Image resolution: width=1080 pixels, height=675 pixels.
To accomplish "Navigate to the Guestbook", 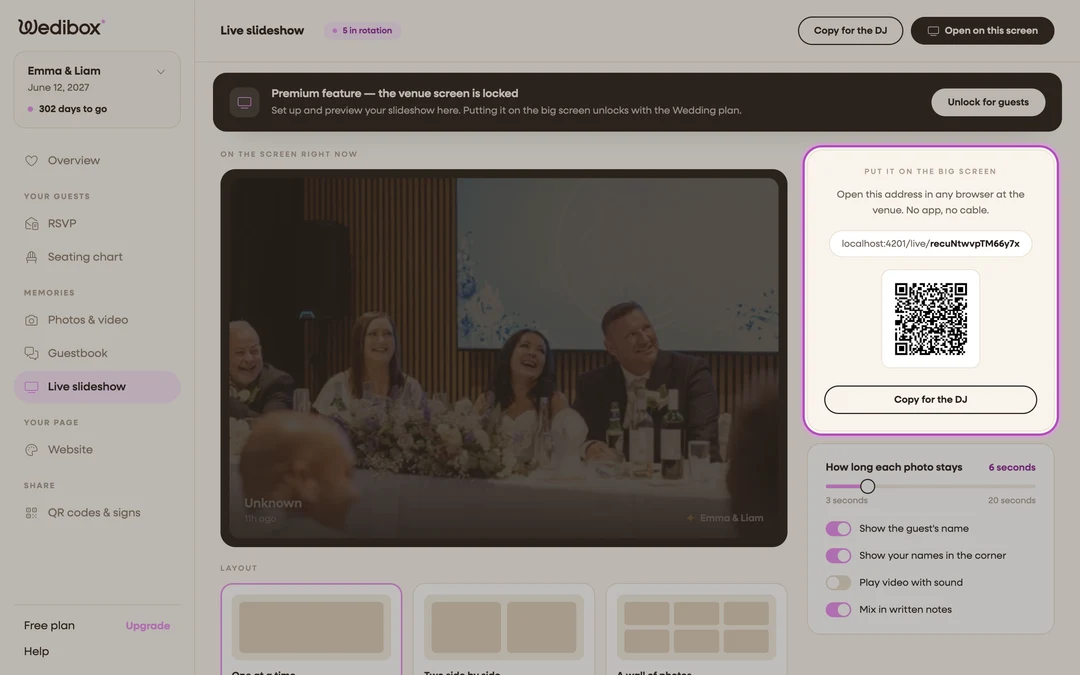I will click(x=97, y=353).
